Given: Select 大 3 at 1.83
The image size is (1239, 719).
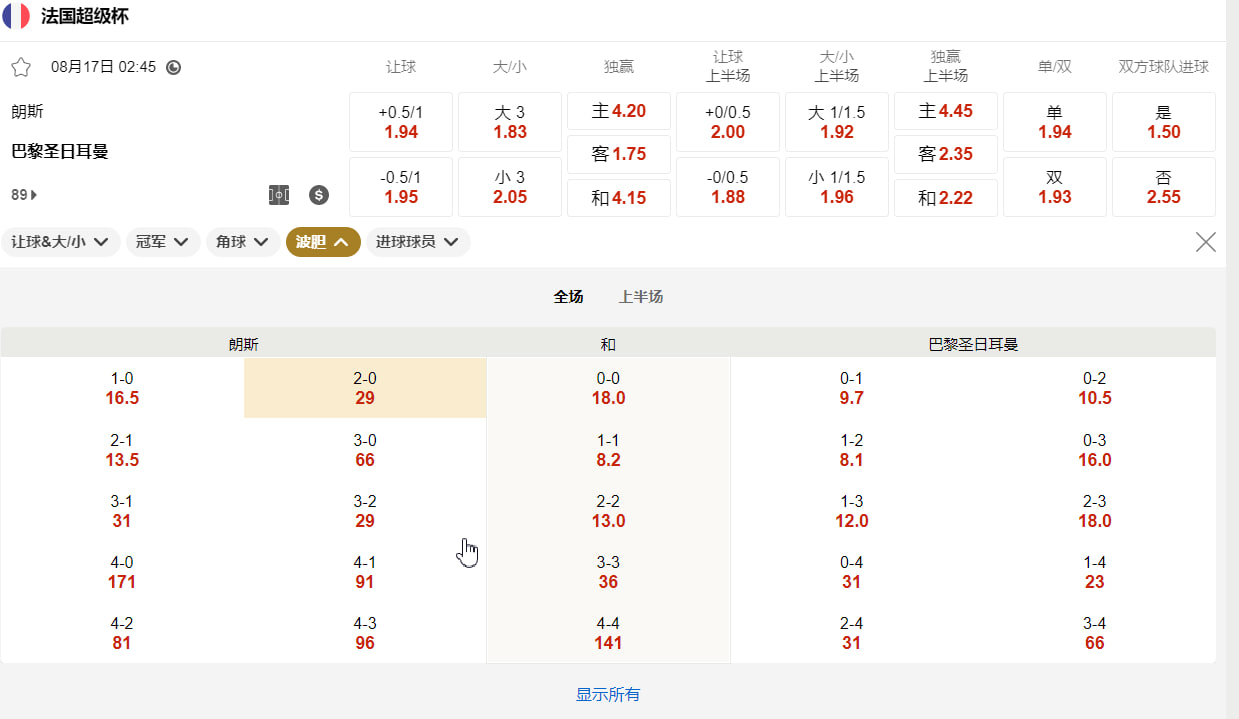Looking at the screenshot, I should [510, 122].
